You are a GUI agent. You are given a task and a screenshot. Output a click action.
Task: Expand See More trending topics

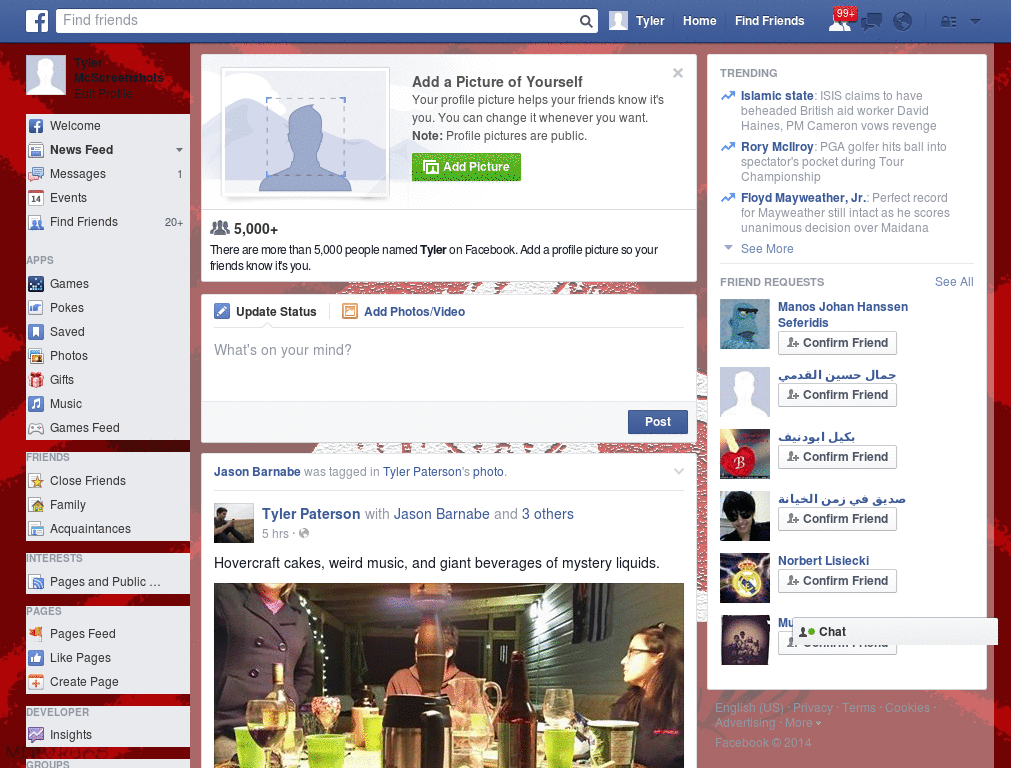767,249
